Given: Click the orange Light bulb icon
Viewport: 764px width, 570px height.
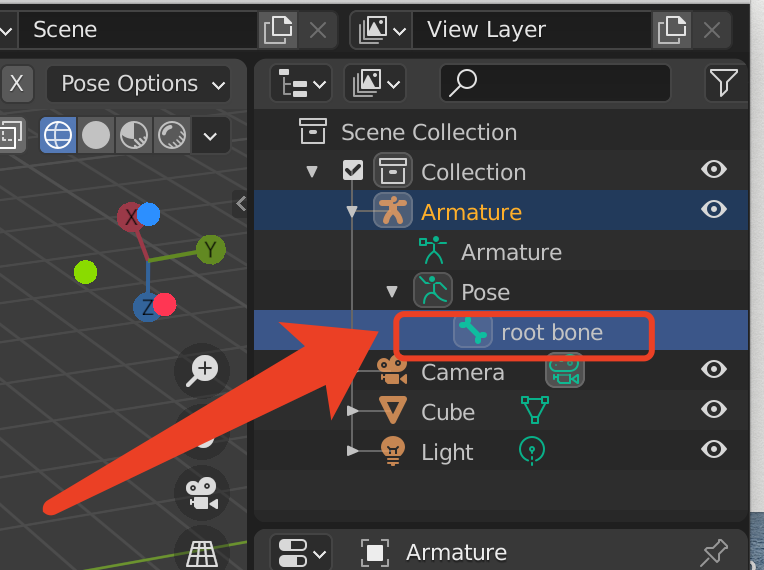Looking at the screenshot, I should pyautogui.click(x=393, y=451).
